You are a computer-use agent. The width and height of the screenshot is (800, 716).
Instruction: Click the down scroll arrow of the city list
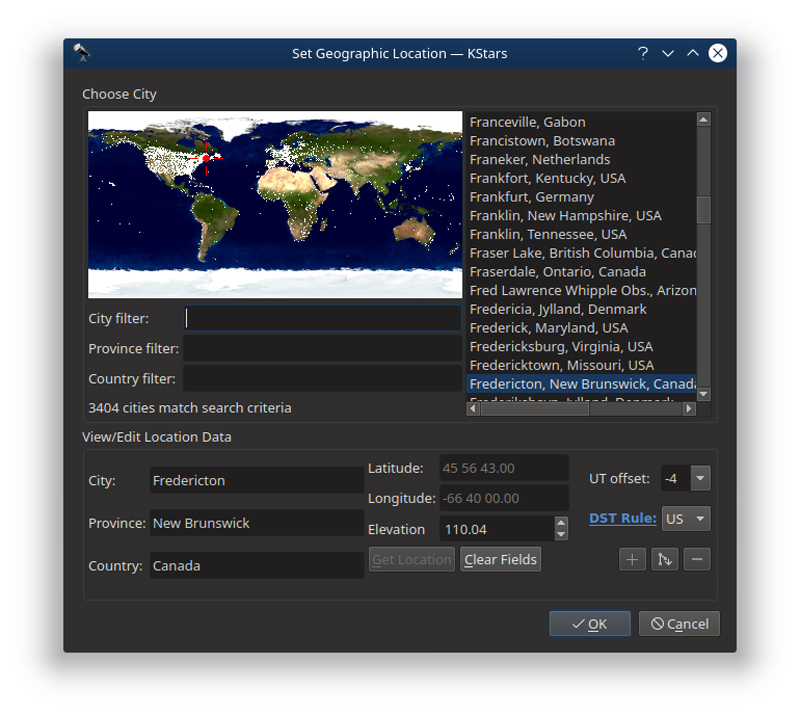click(703, 394)
